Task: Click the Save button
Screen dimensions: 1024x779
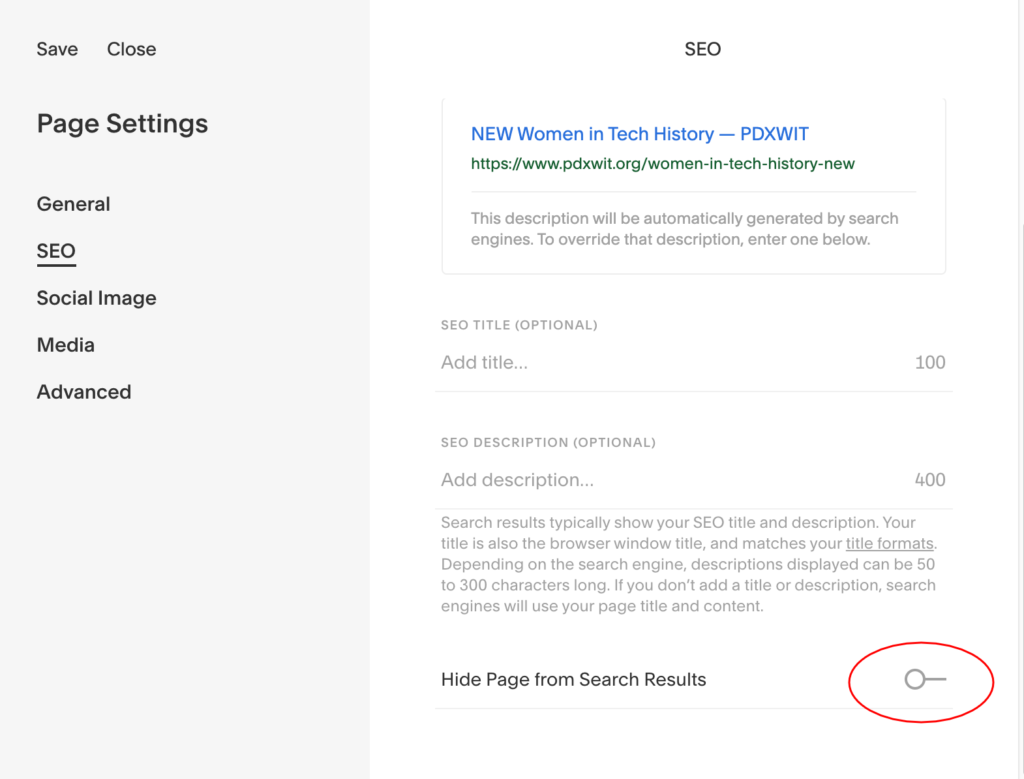Action: [x=57, y=49]
